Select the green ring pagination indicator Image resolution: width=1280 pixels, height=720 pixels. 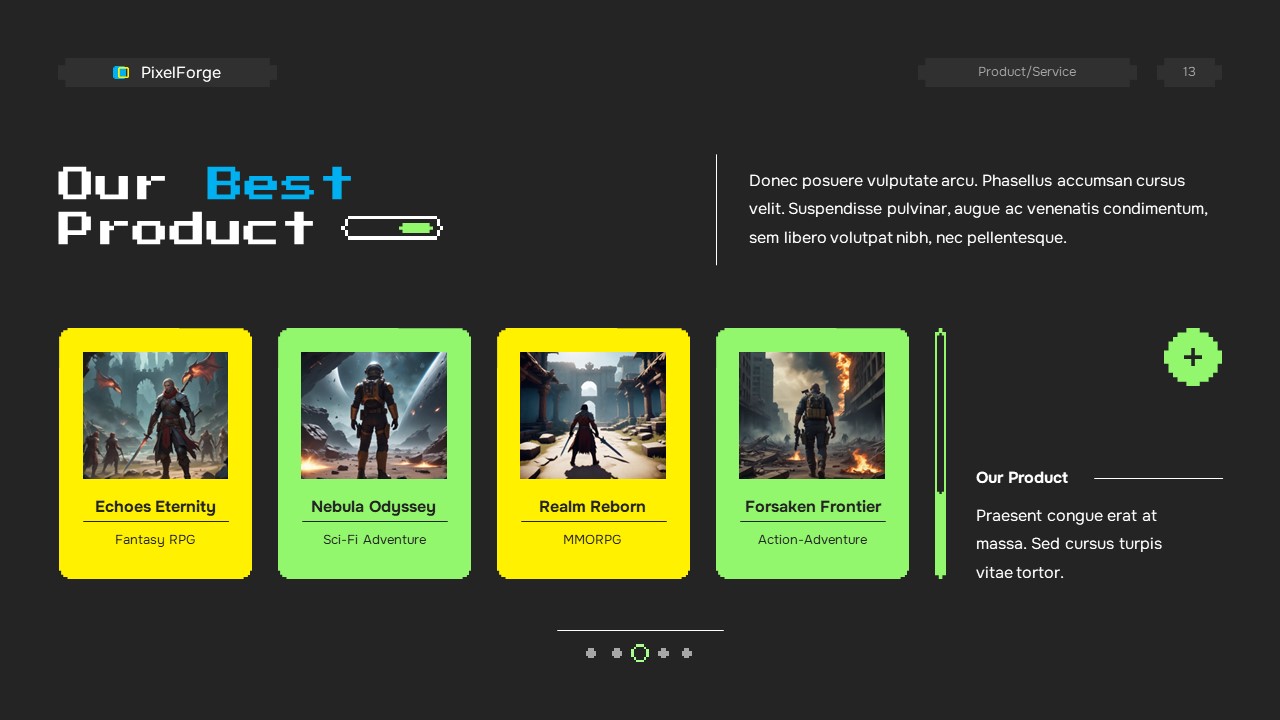[640, 653]
